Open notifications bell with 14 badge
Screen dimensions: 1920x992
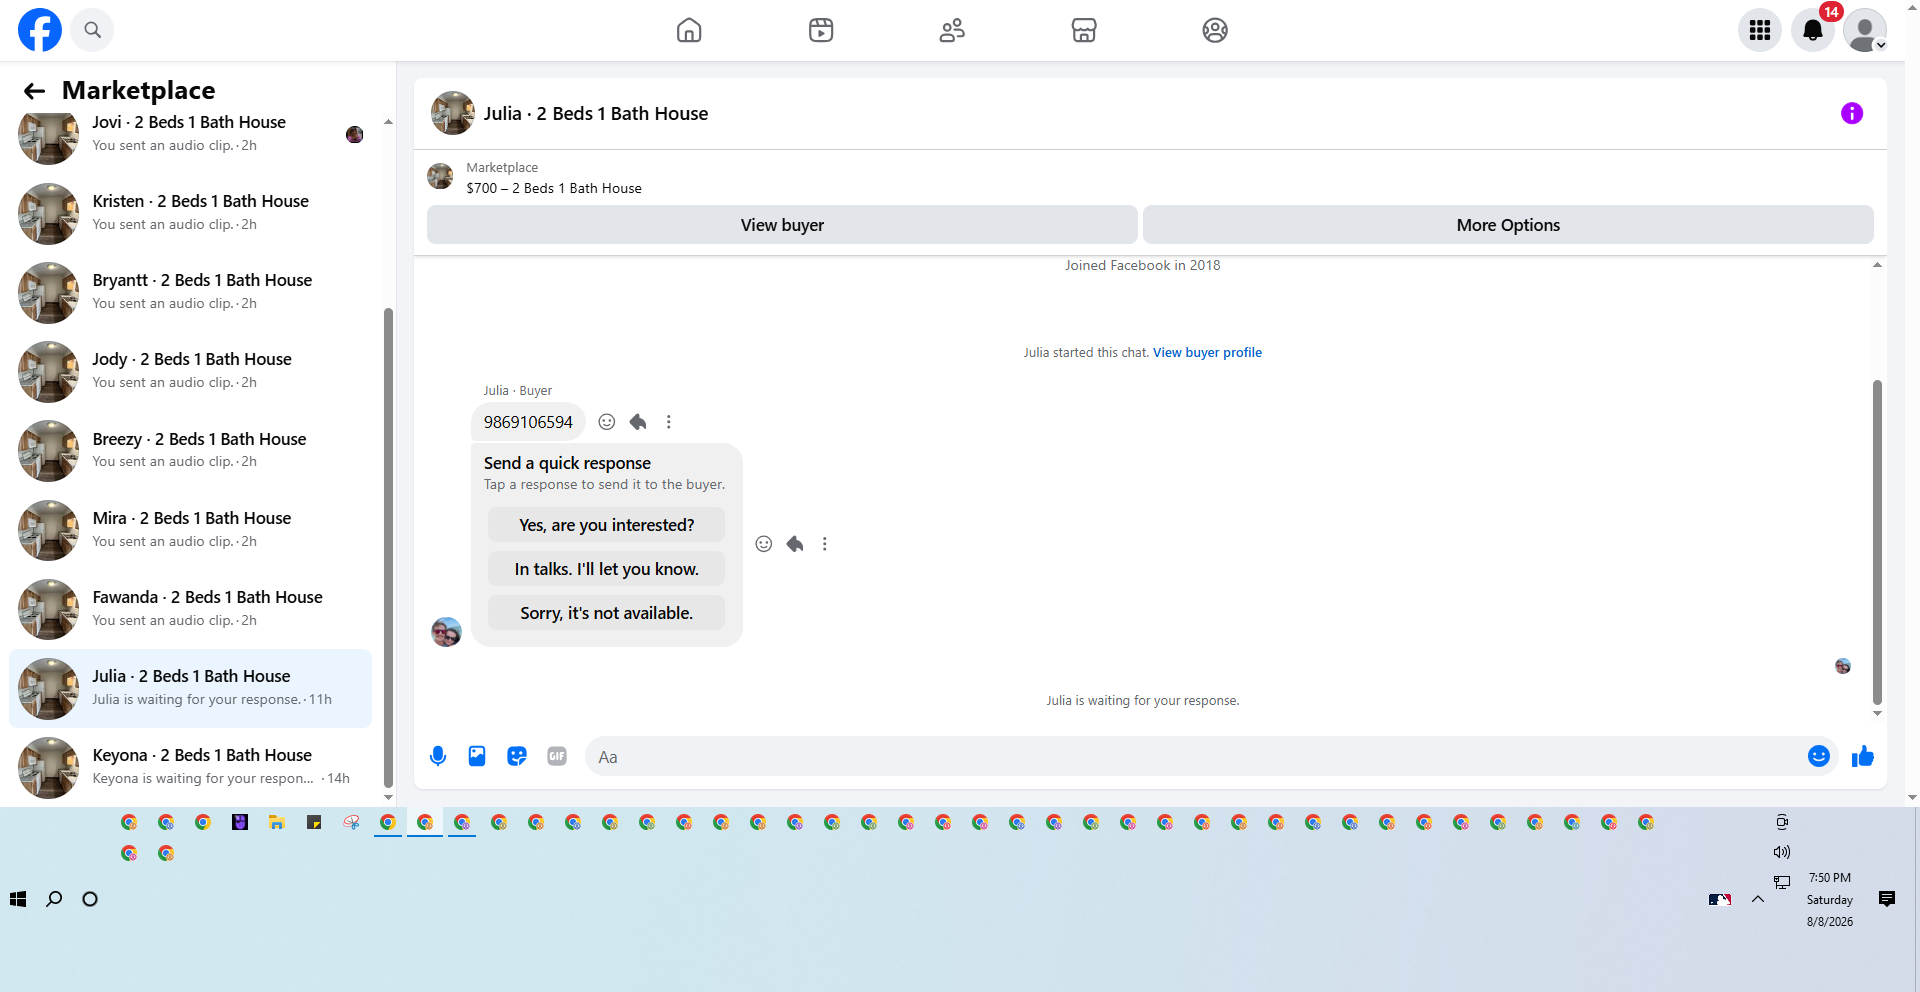pos(1813,30)
